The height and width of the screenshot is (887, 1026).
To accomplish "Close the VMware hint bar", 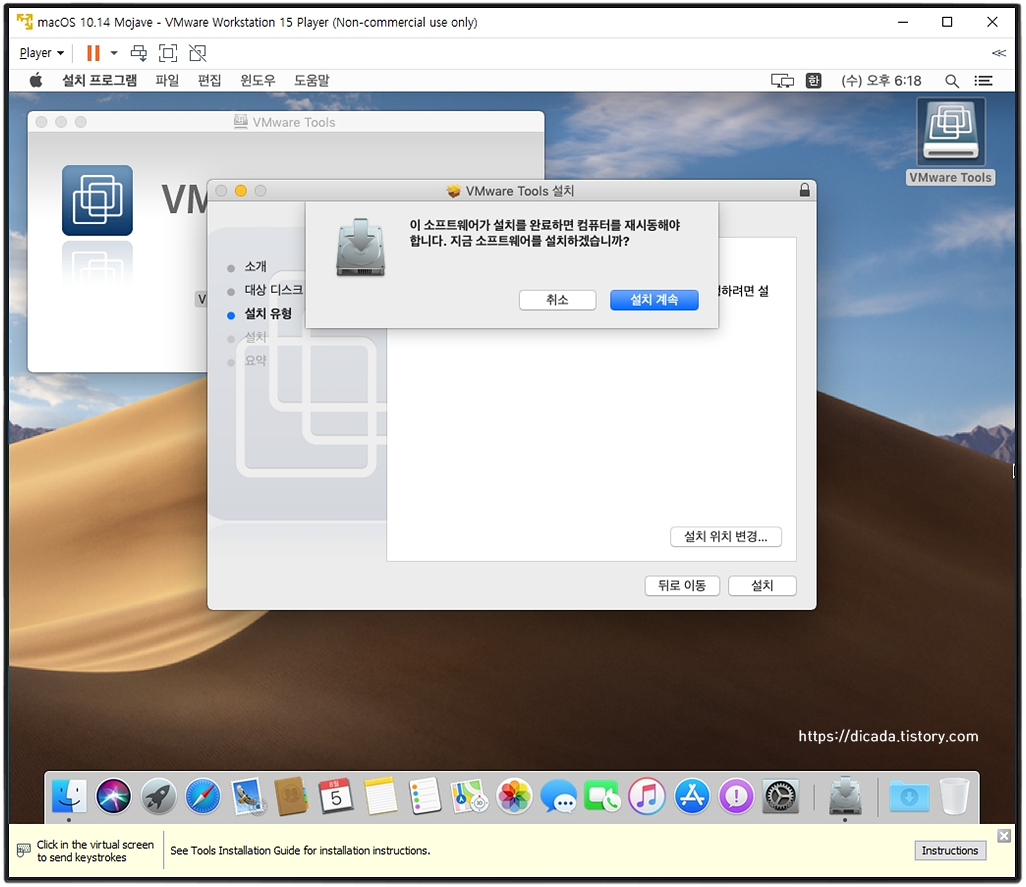I will coord(1004,835).
